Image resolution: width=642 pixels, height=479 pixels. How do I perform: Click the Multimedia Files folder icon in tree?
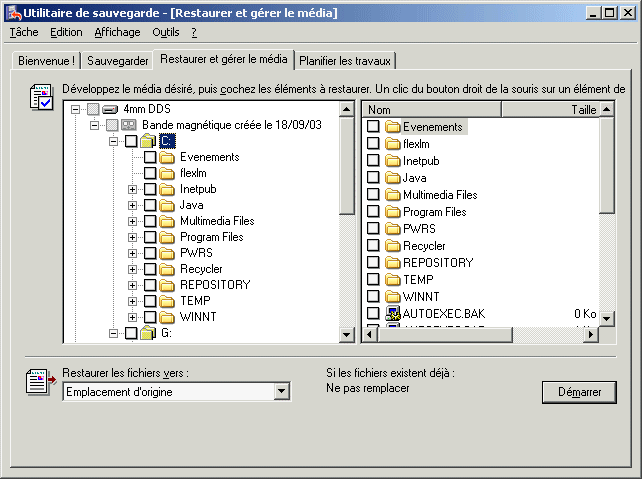[167, 221]
